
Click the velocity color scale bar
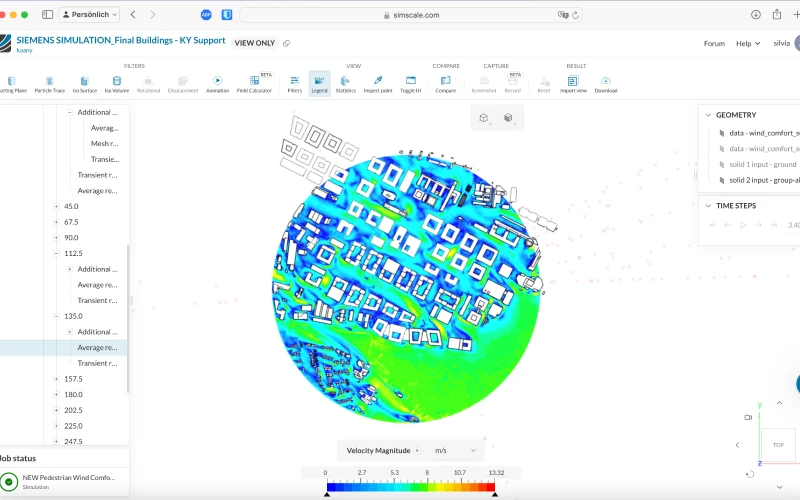[411, 487]
